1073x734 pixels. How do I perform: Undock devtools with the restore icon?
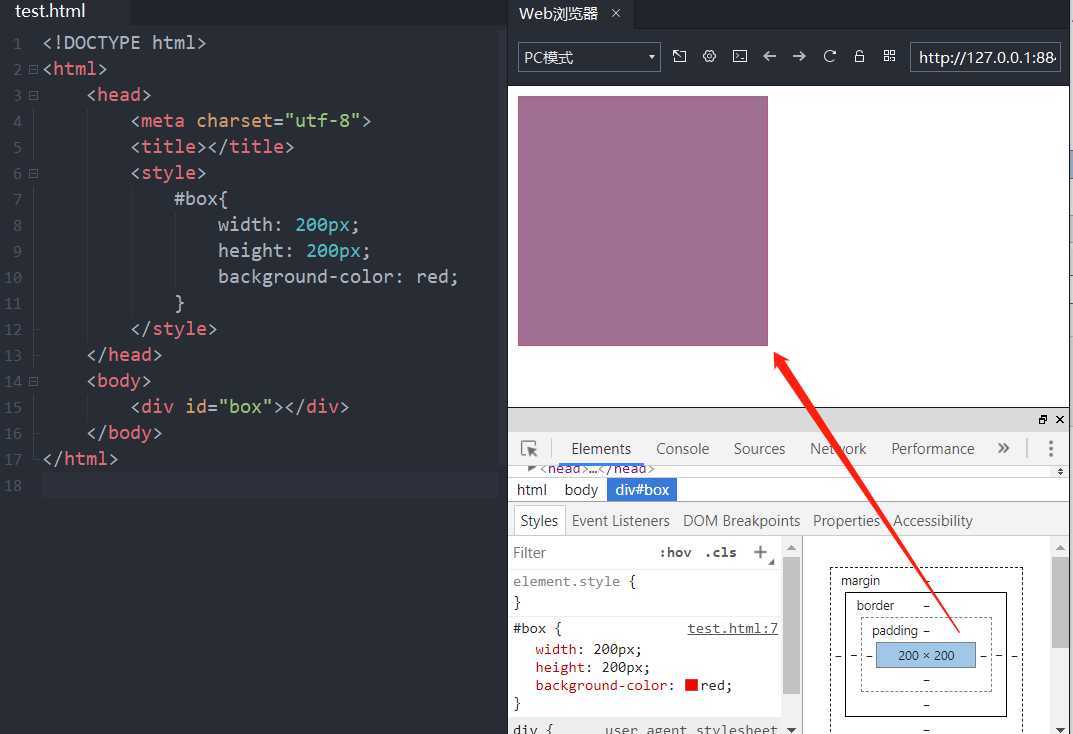[x=1042, y=419]
